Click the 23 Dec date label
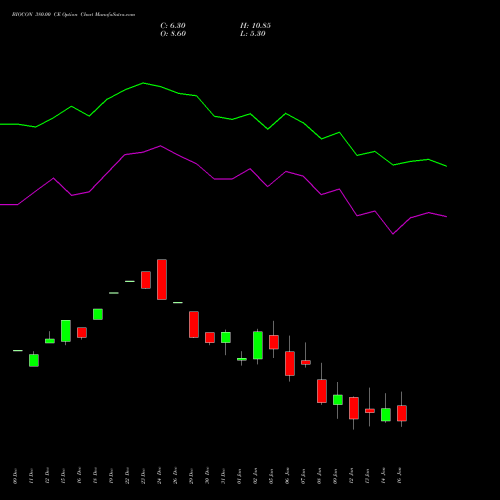 143,476
